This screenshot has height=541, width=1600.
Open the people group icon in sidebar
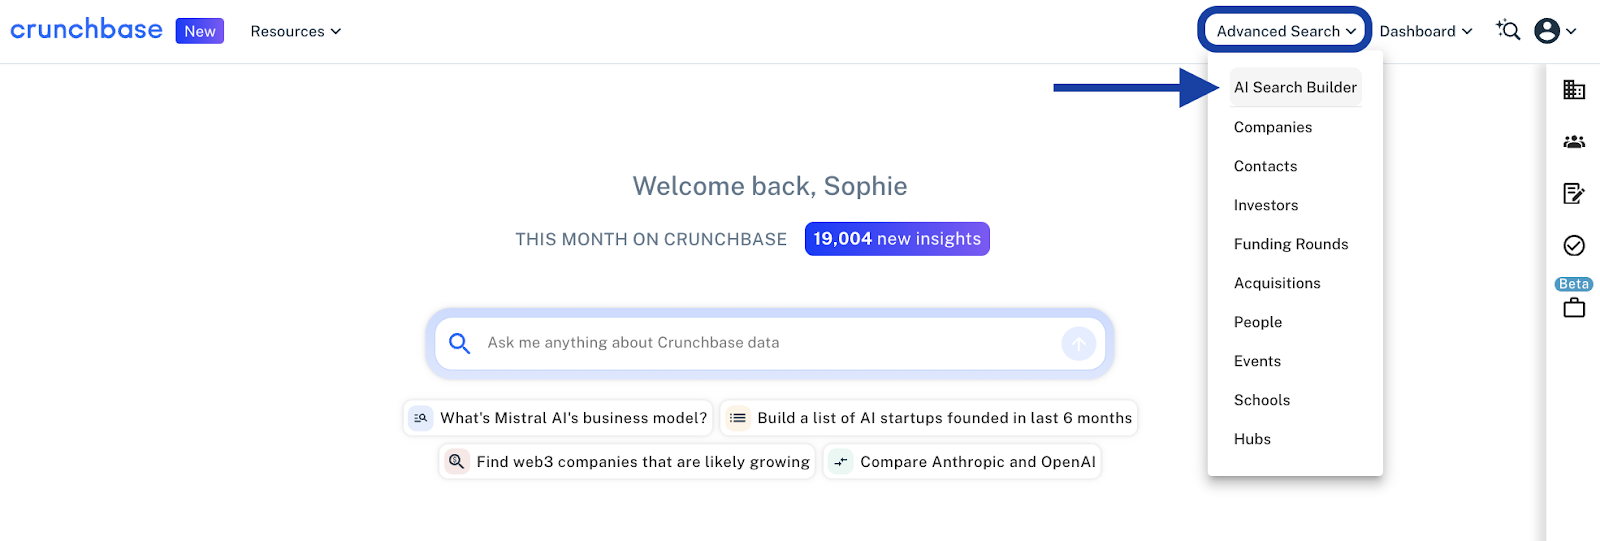click(1574, 142)
